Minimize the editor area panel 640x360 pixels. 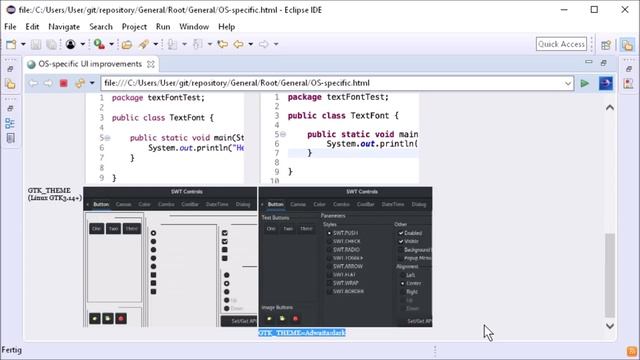[x=589, y=62]
